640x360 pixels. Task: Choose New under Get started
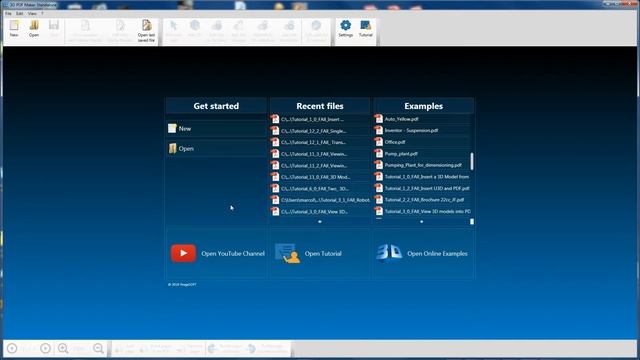coord(216,129)
